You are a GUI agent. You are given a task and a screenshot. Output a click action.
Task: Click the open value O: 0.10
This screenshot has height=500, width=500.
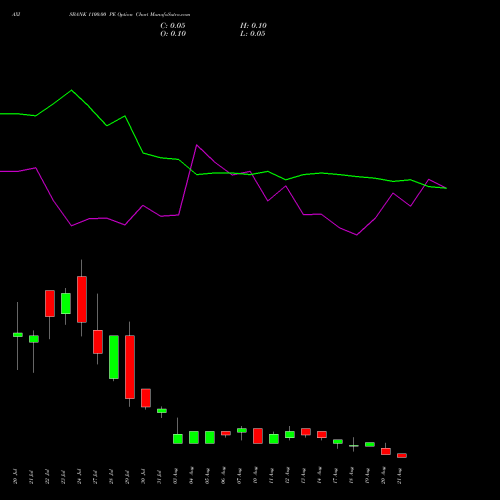click(x=173, y=34)
